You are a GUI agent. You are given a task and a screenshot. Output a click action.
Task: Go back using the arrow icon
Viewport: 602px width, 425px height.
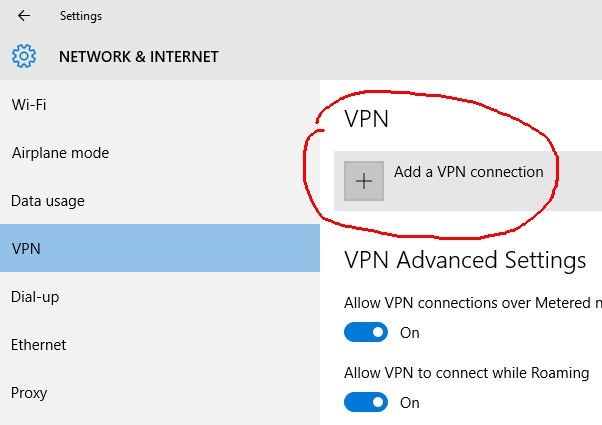[24, 16]
